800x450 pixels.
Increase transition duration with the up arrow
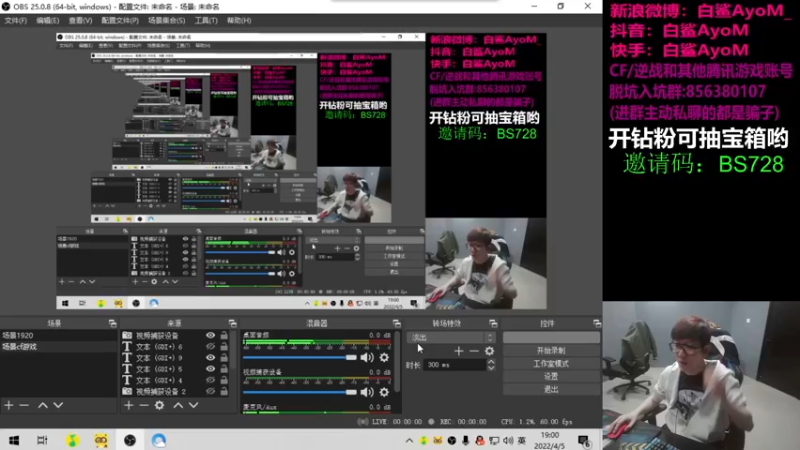point(491,362)
